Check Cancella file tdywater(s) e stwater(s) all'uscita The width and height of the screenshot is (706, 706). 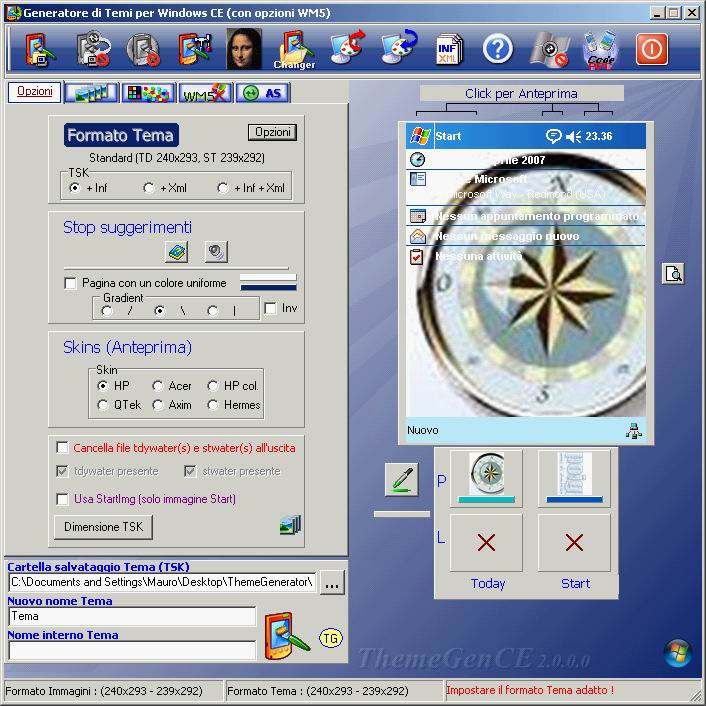point(63,448)
